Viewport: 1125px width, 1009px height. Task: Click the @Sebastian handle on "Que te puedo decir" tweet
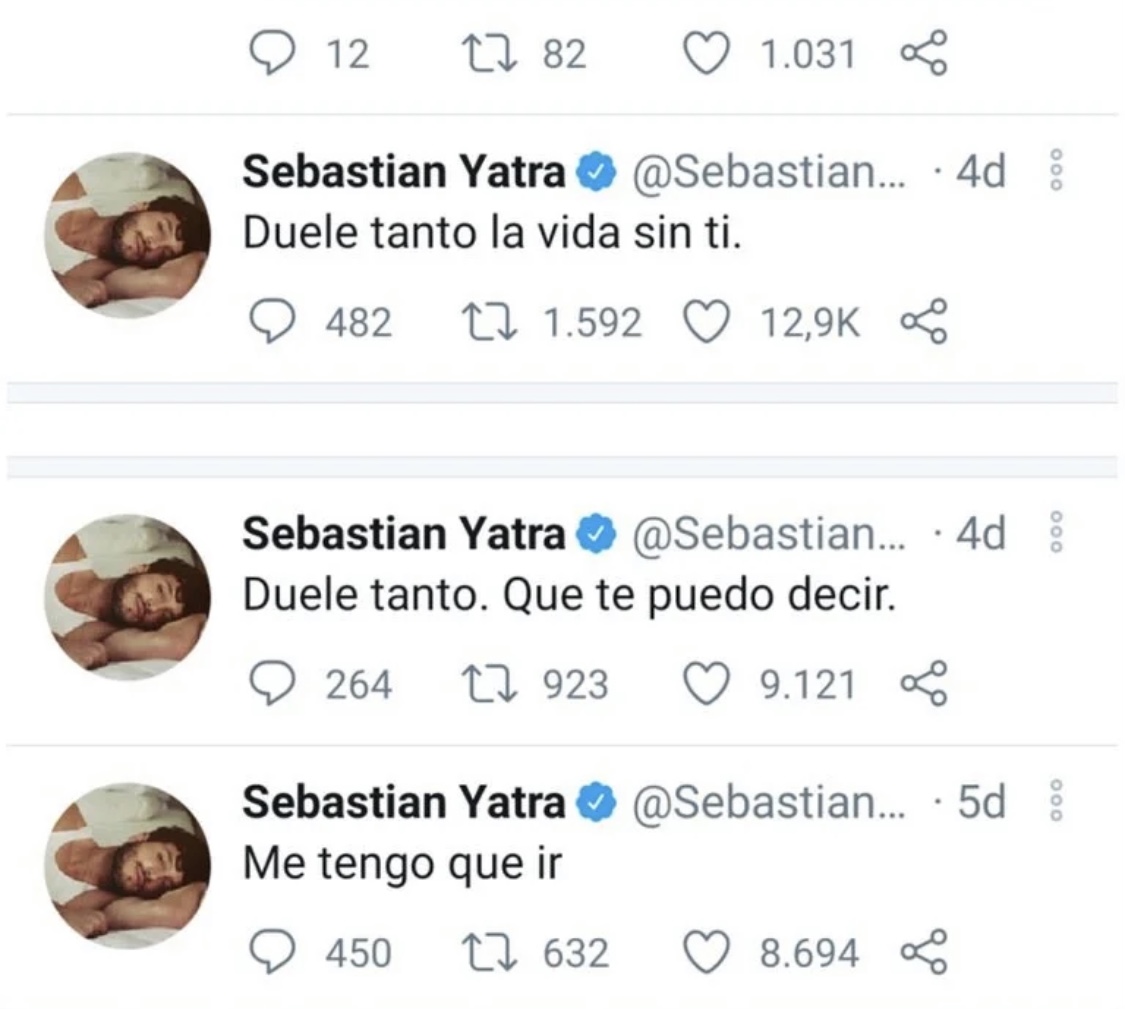(x=766, y=535)
